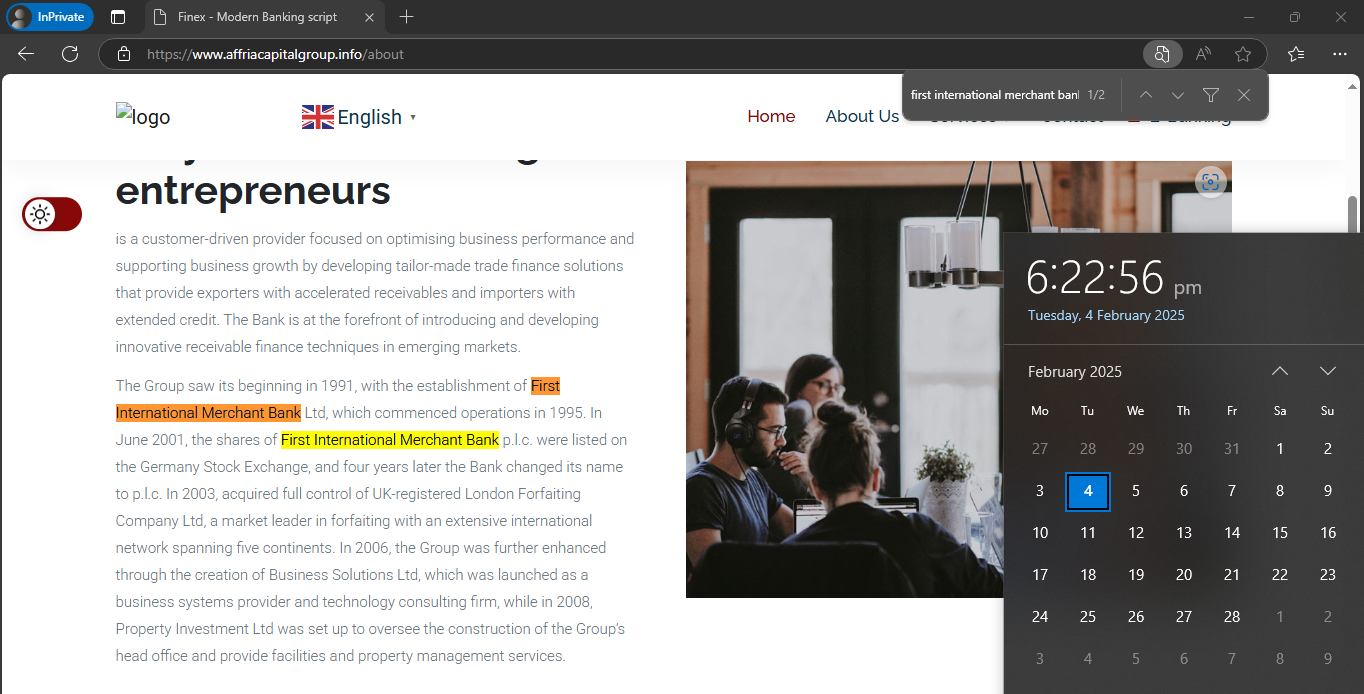The width and height of the screenshot is (1364, 694).
Task: Select February 21 in the calendar
Action: (x=1232, y=575)
